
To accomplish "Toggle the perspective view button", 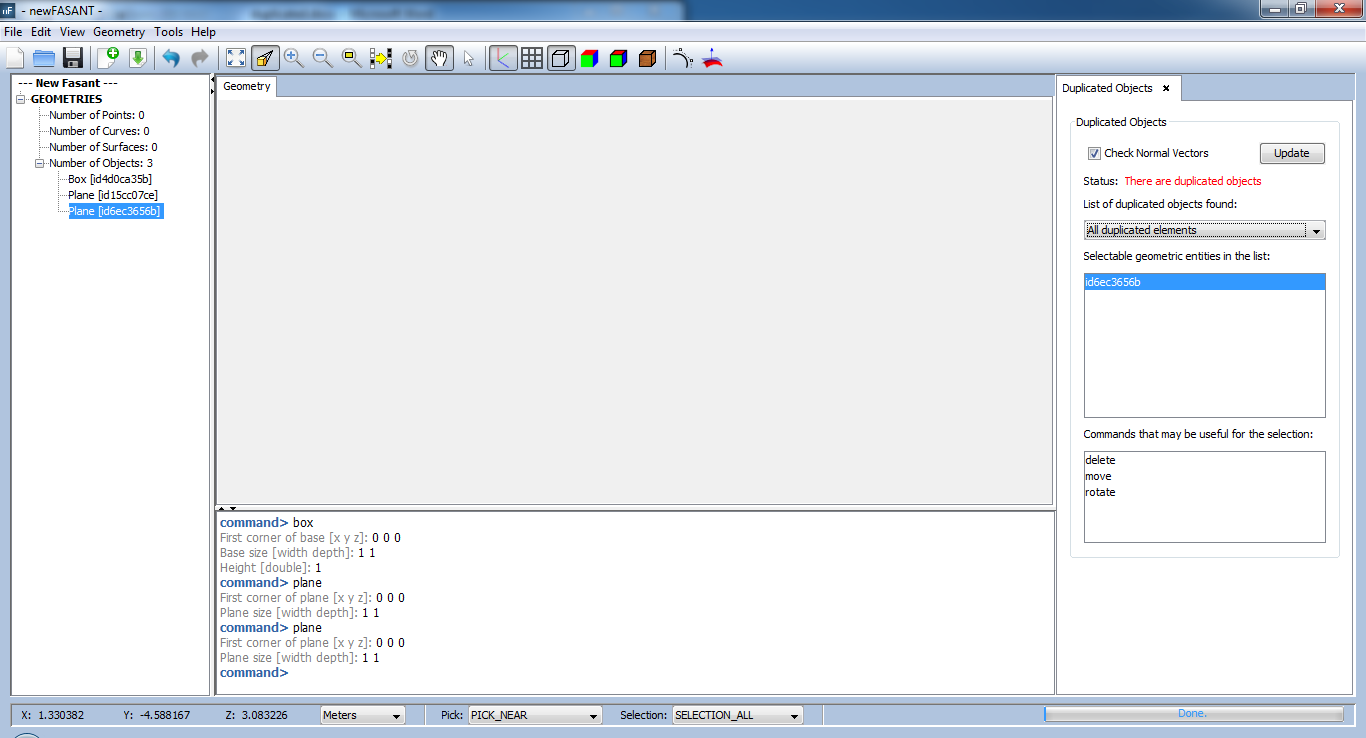I will tap(265, 58).
